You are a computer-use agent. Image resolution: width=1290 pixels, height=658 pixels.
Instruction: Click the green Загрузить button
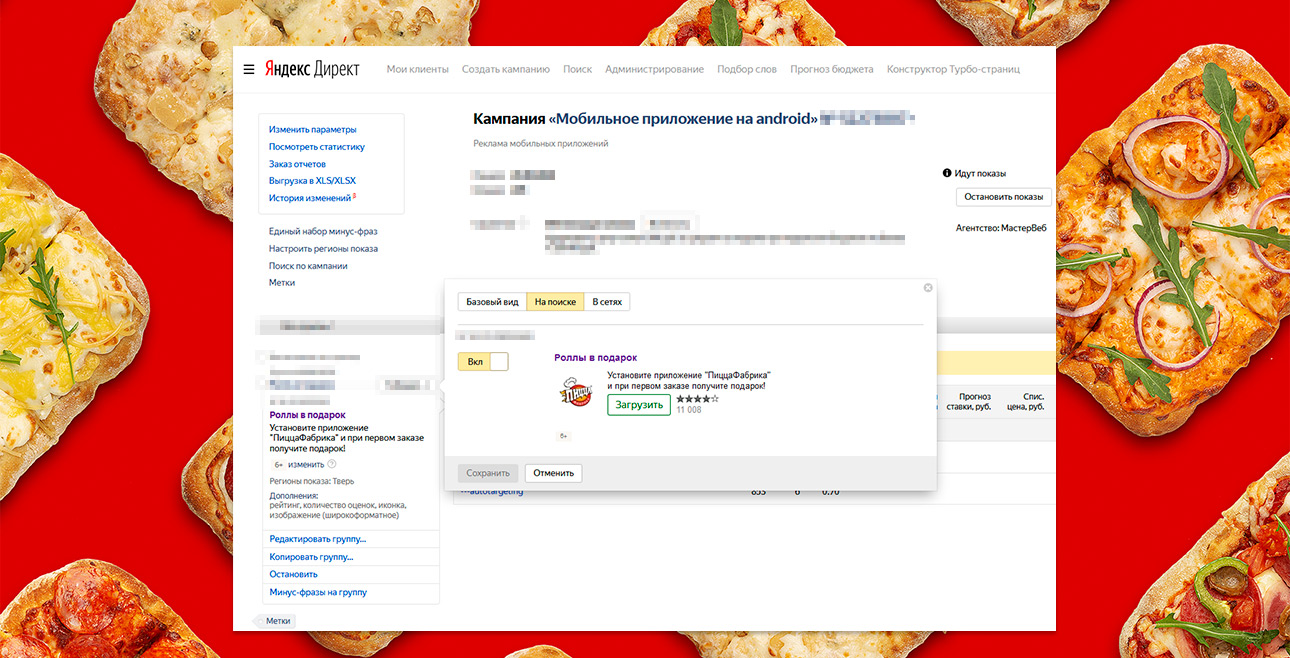click(638, 405)
